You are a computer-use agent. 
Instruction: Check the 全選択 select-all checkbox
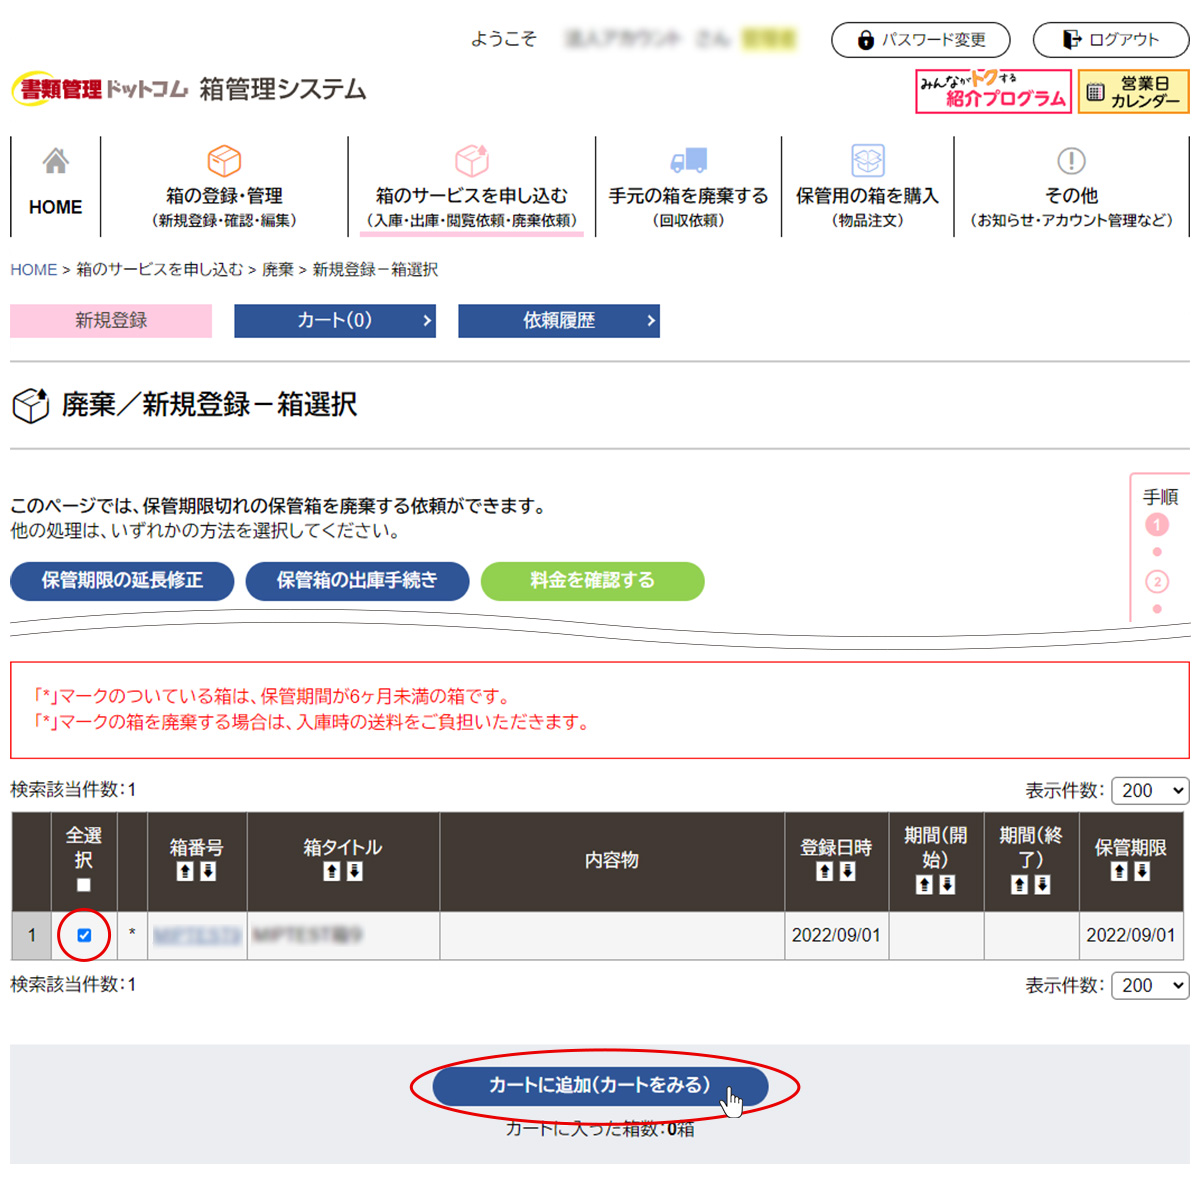[84, 885]
